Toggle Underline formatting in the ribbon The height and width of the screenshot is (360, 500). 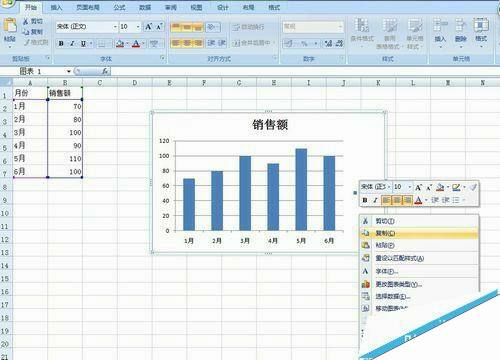pos(83,43)
